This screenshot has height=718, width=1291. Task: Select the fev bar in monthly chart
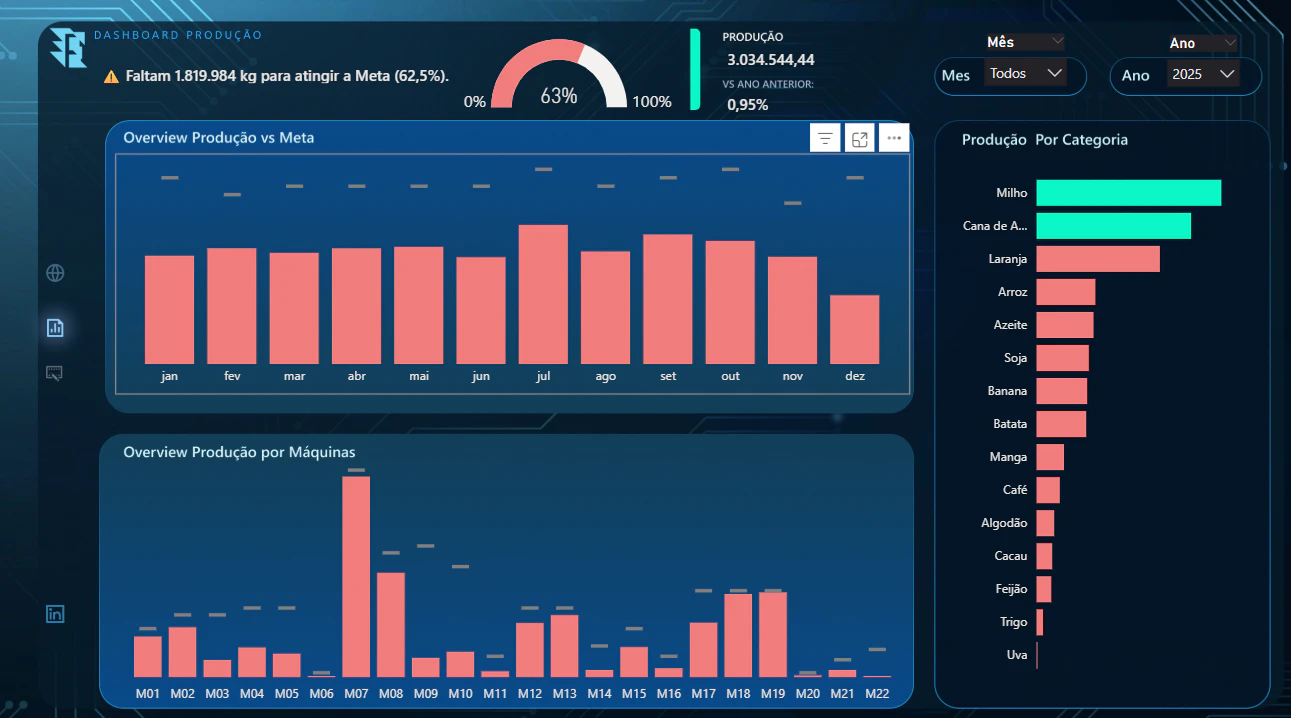pos(232,306)
